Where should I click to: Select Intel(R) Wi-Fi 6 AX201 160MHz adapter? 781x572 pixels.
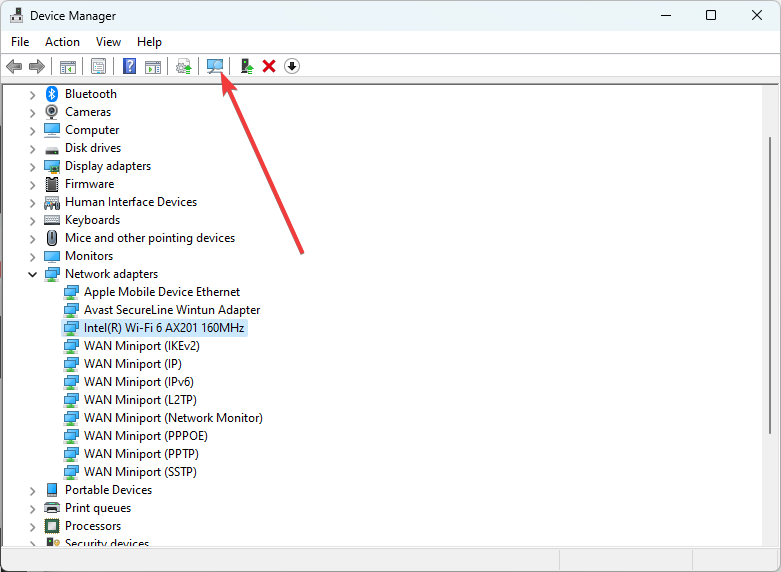pyautogui.click(x=164, y=328)
